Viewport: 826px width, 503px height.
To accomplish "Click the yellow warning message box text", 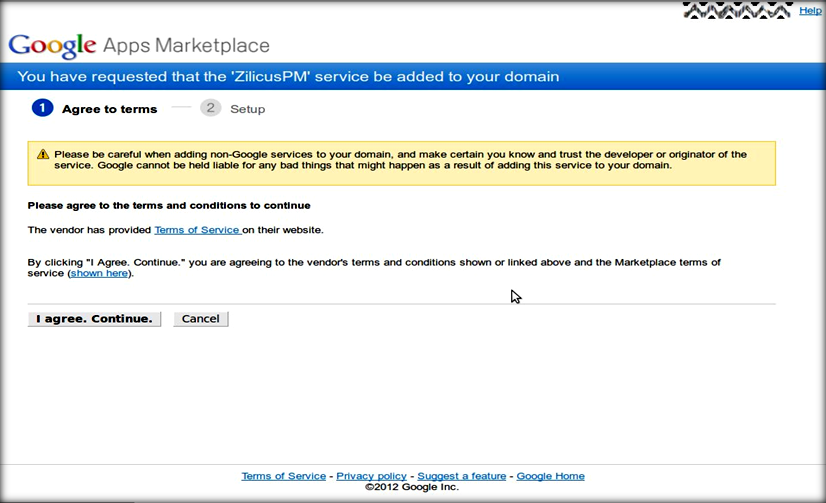I will point(400,160).
